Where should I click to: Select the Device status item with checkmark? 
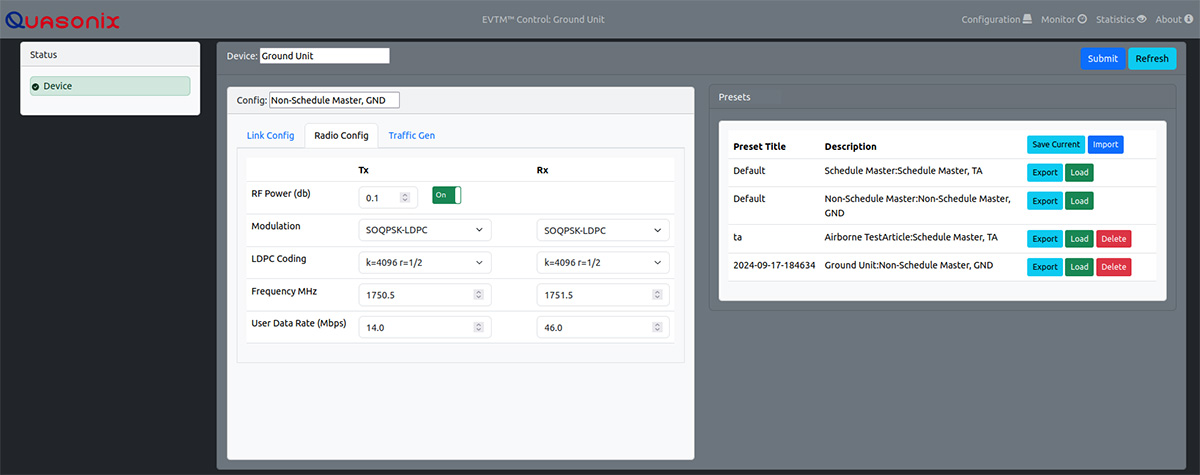point(110,86)
